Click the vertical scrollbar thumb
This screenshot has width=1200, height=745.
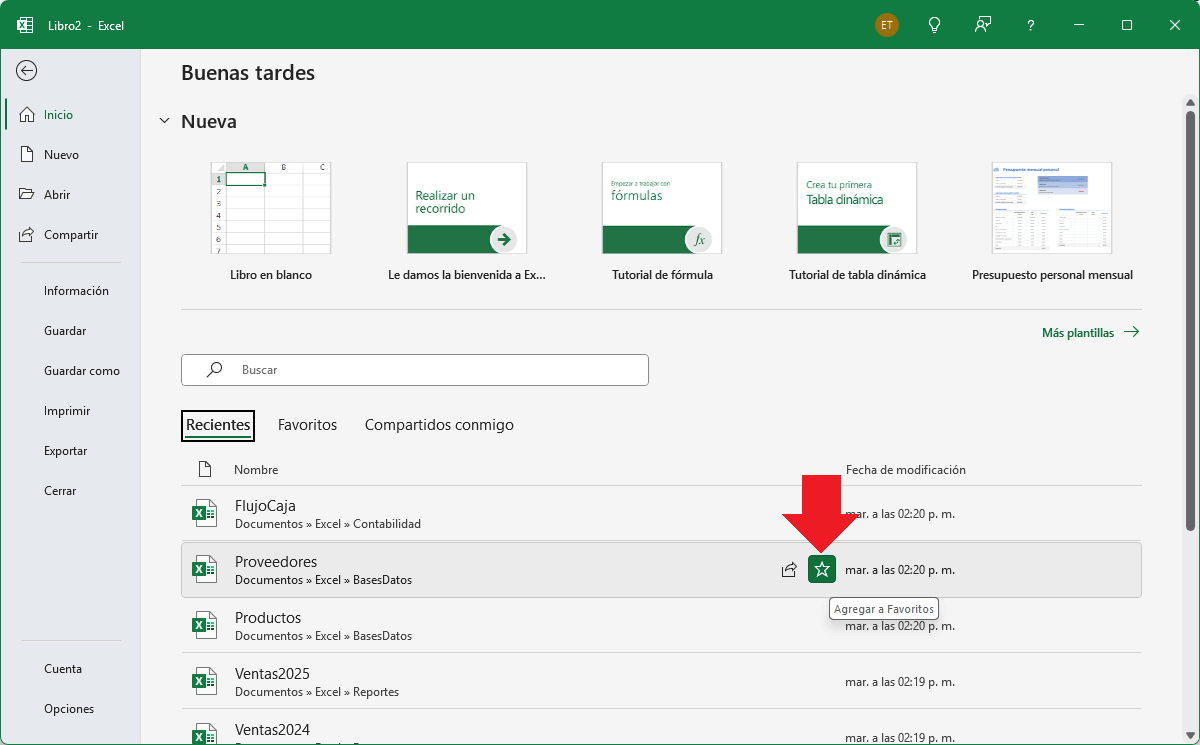click(x=1190, y=320)
